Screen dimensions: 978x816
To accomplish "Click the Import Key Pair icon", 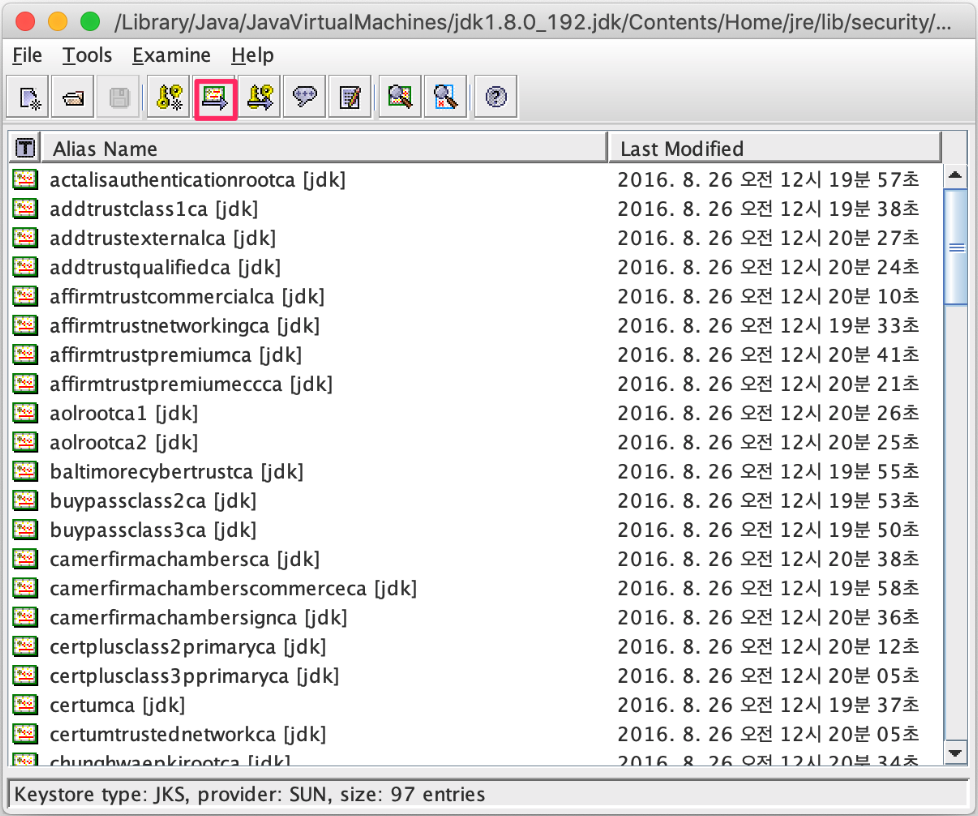I will [261, 97].
